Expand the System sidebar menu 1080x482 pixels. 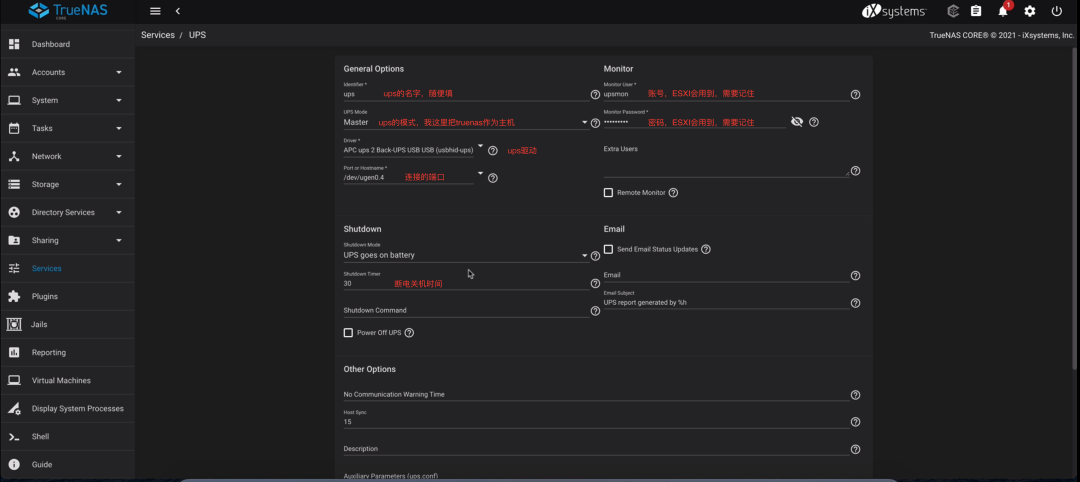pos(68,101)
